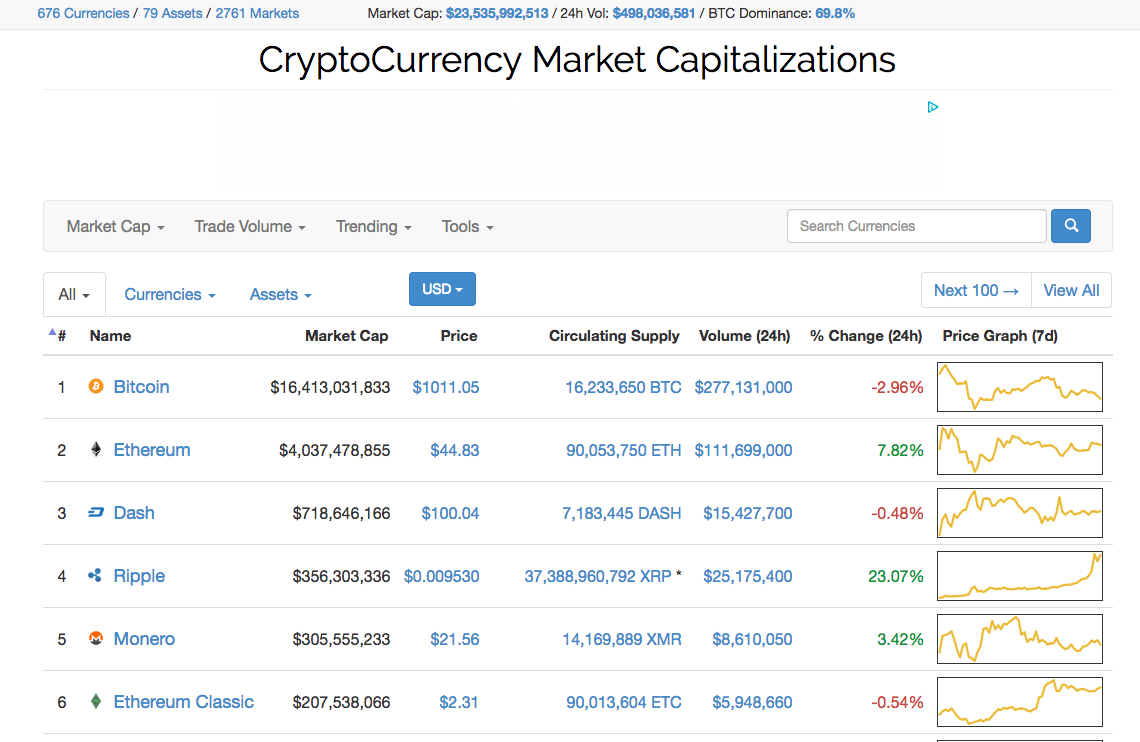Click Ripple change value 23.07%
This screenshot has width=1140, height=742.
click(x=896, y=577)
